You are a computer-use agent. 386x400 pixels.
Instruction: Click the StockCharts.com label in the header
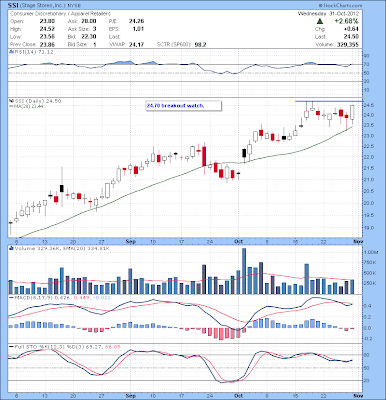click(340, 6)
